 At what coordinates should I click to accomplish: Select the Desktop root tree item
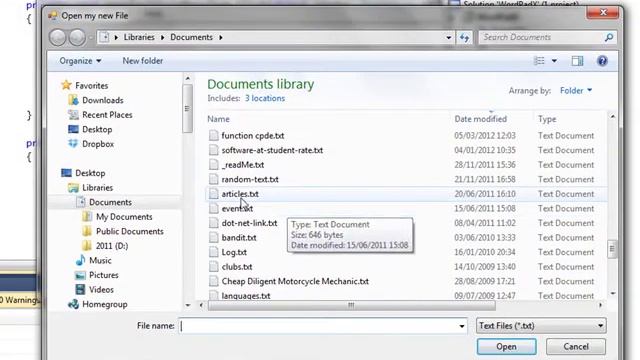tap(90, 173)
